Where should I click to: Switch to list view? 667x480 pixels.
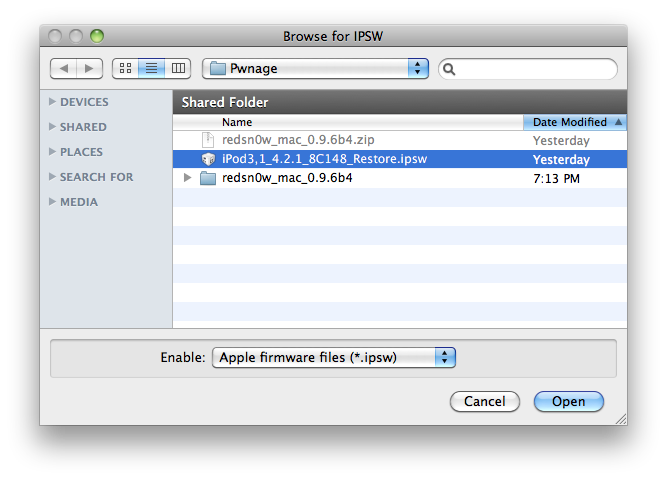pos(151,69)
